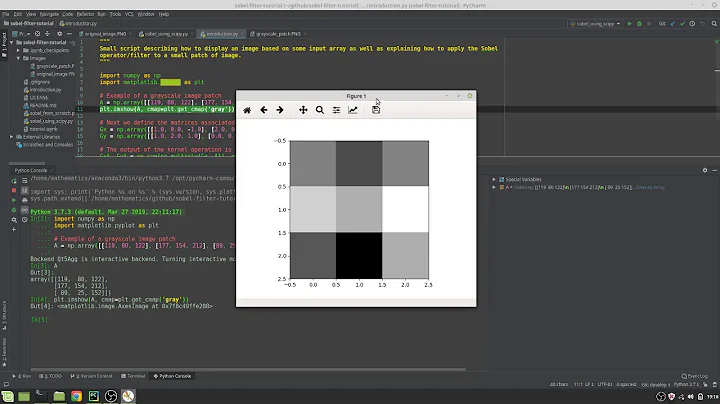
Task: Open the Tools menu
Action: [x=115, y=14]
